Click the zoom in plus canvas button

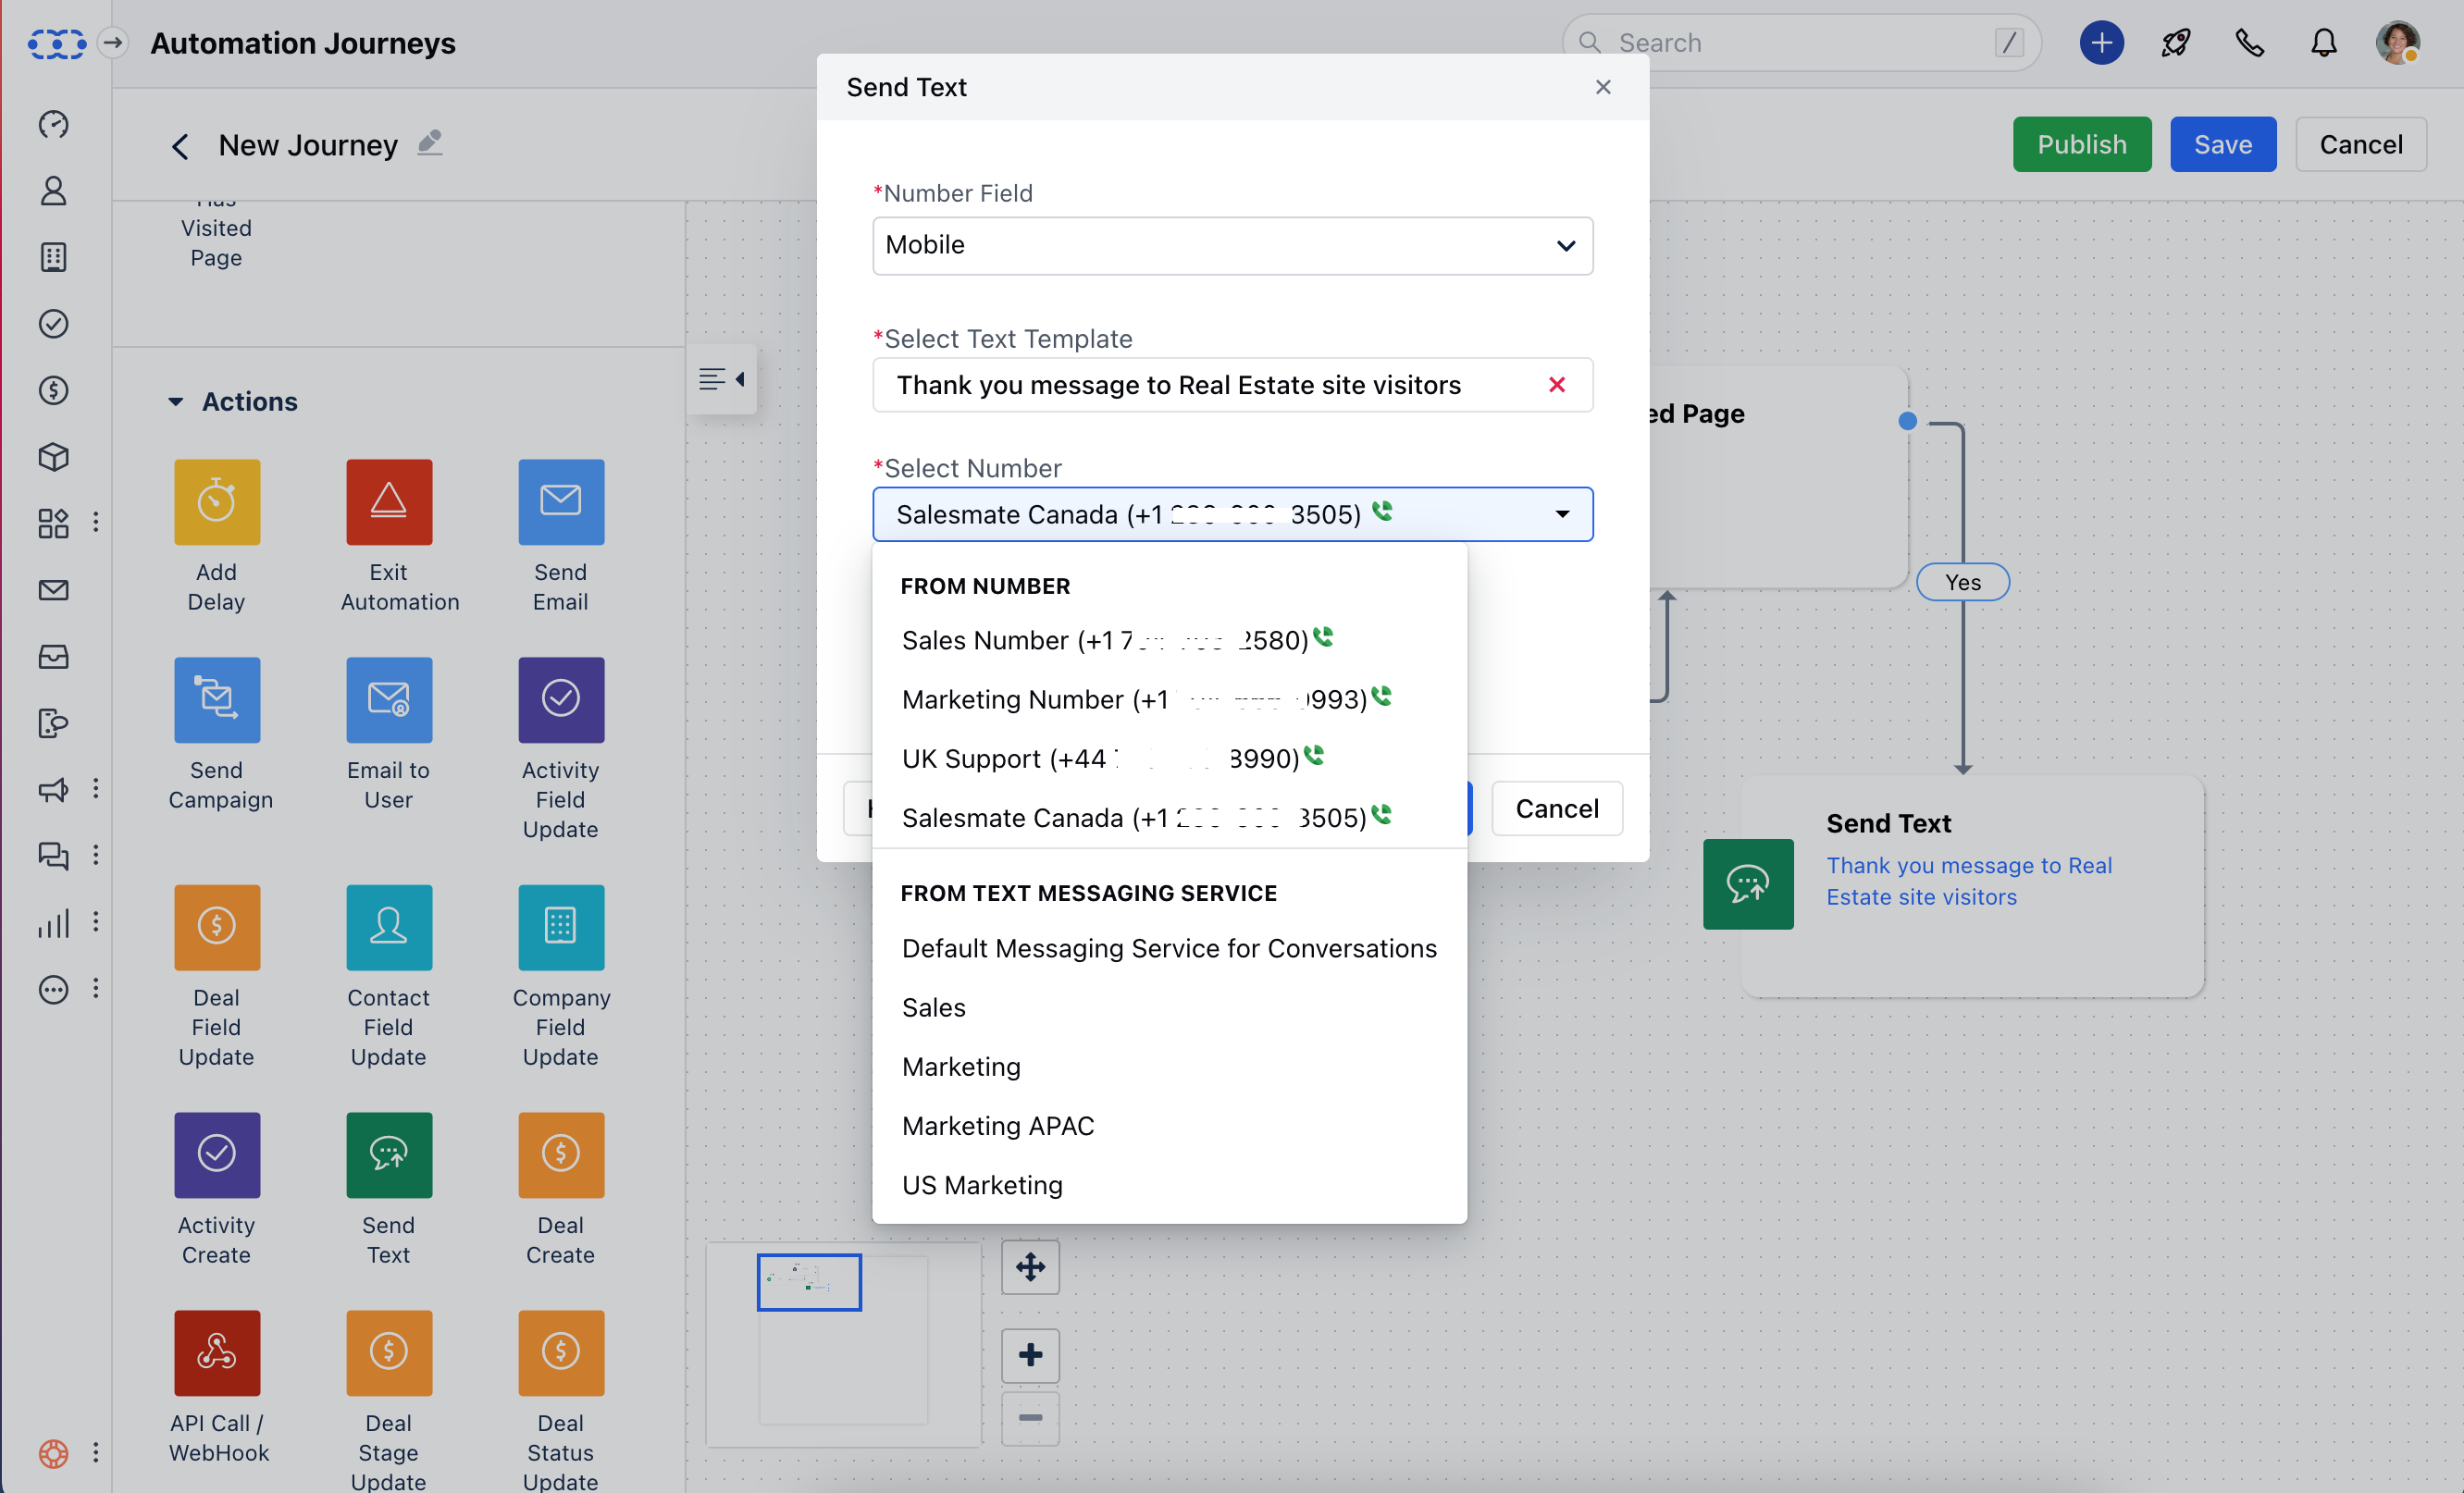[x=1030, y=1355]
